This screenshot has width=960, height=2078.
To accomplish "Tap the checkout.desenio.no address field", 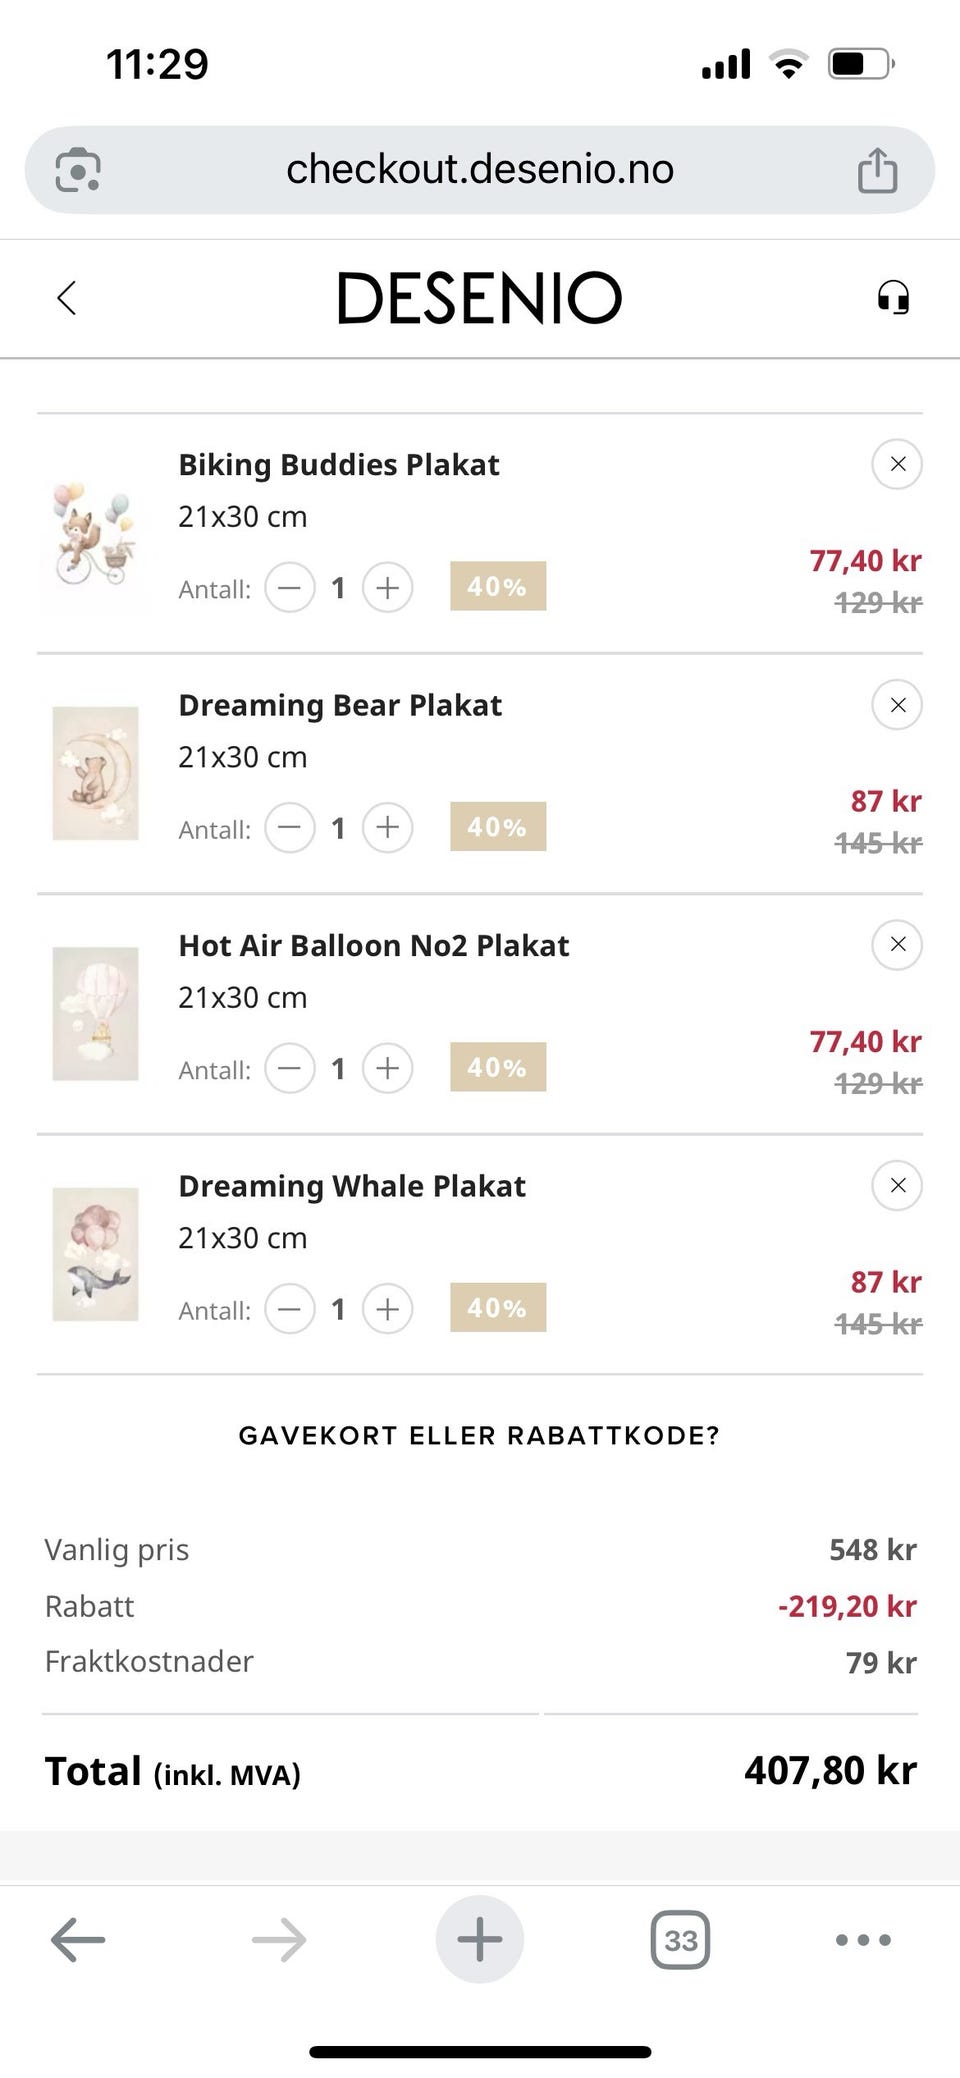I will pos(479,170).
